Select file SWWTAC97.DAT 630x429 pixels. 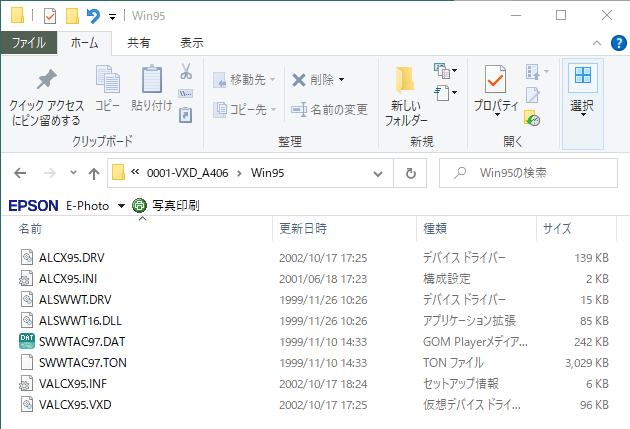pyautogui.click(x=82, y=341)
